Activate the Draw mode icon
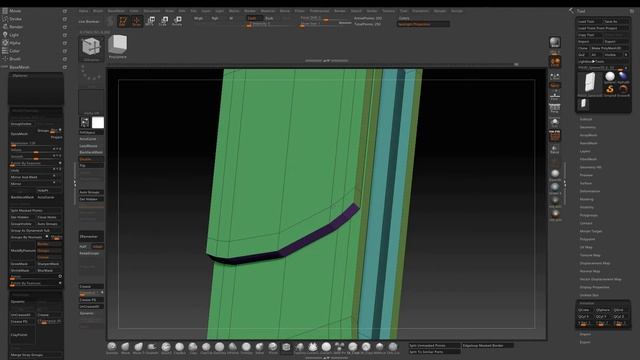Screen dimensions: 640x360 click(136, 21)
